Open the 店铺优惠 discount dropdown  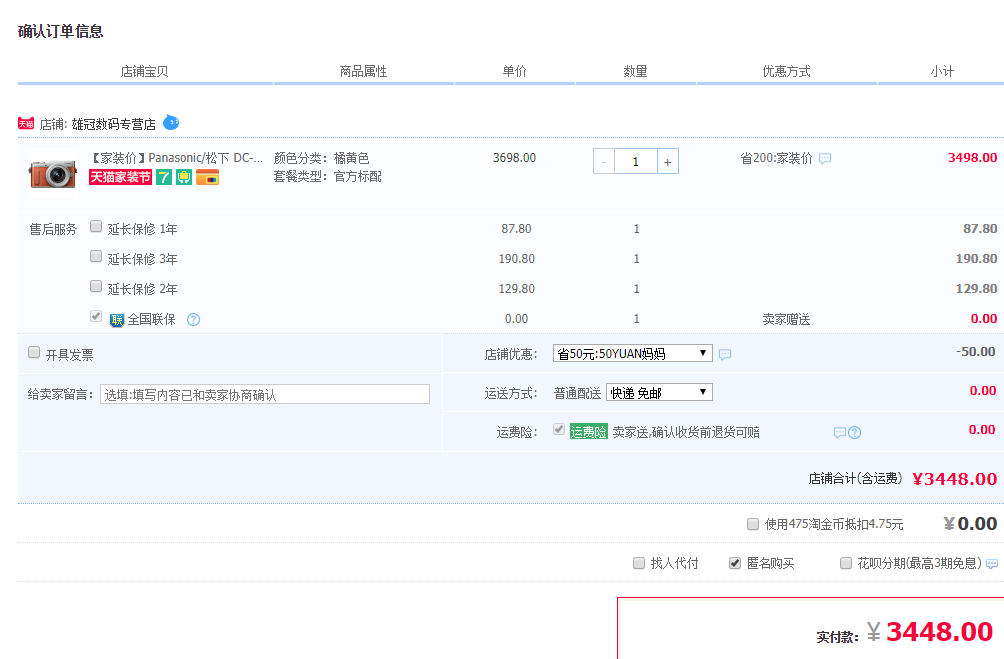pyautogui.click(x=632, y=353)
